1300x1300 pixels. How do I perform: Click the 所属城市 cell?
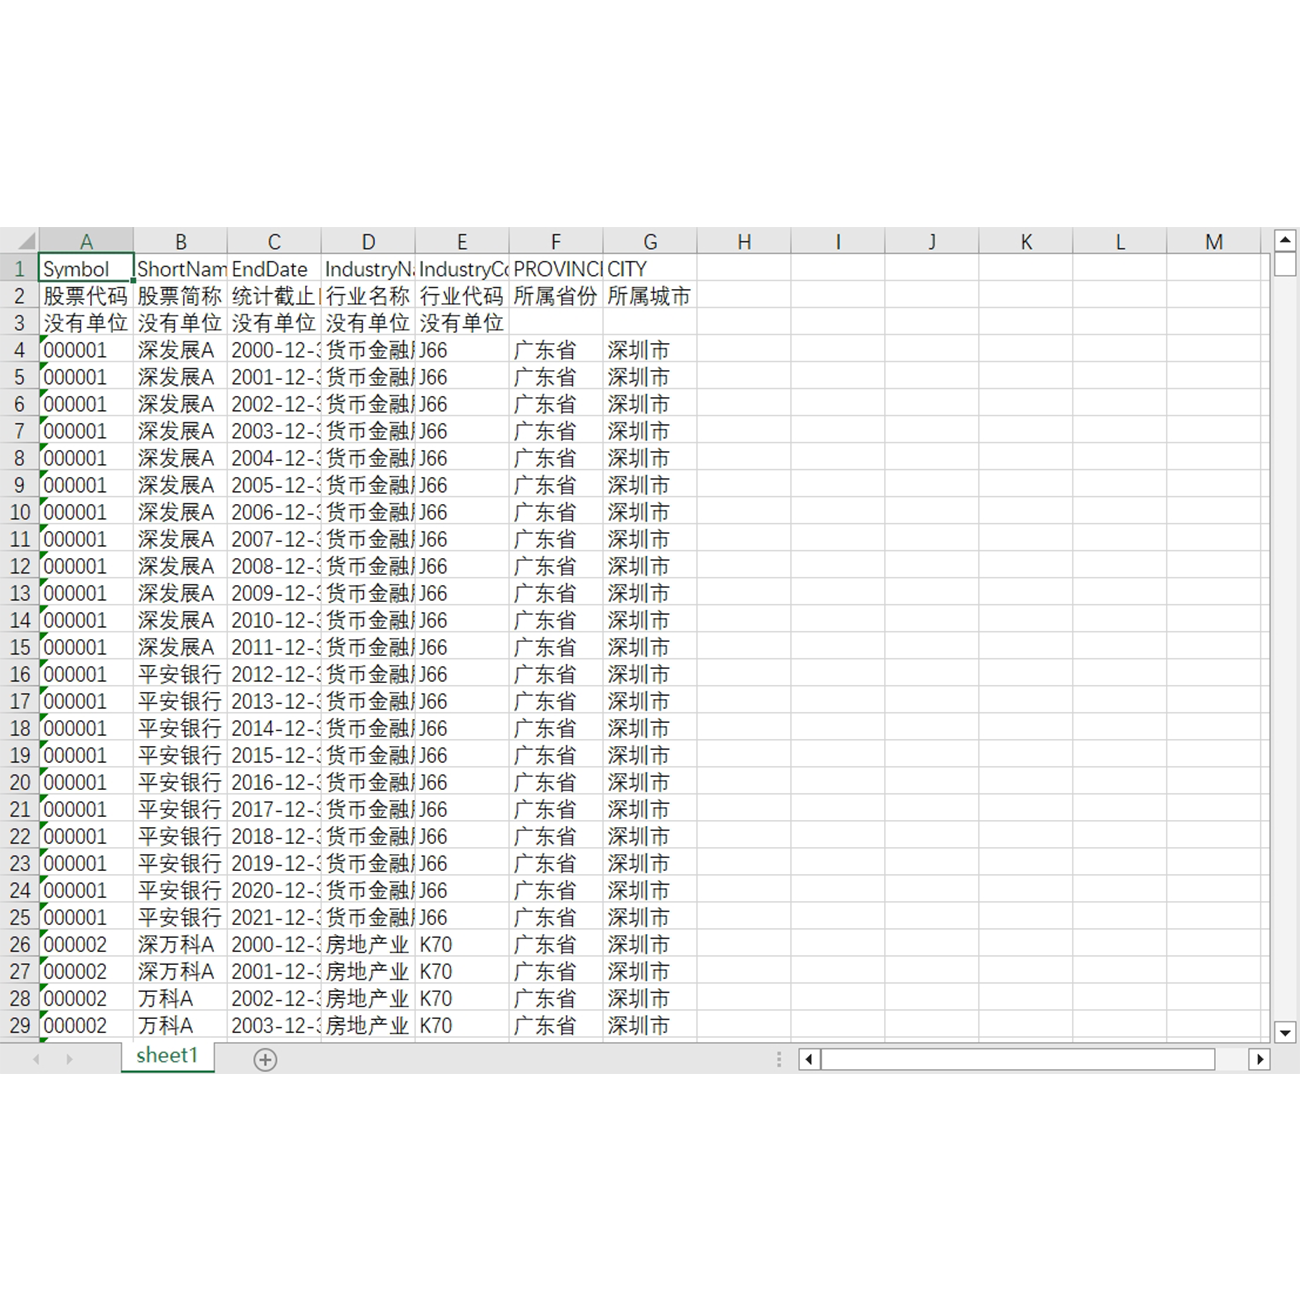650,296
